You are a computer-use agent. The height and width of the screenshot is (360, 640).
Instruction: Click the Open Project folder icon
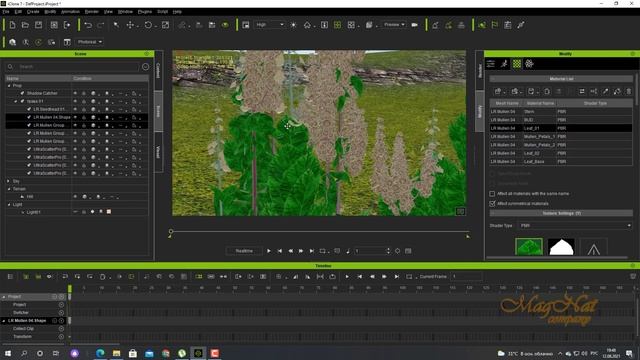tap(25, 25)
